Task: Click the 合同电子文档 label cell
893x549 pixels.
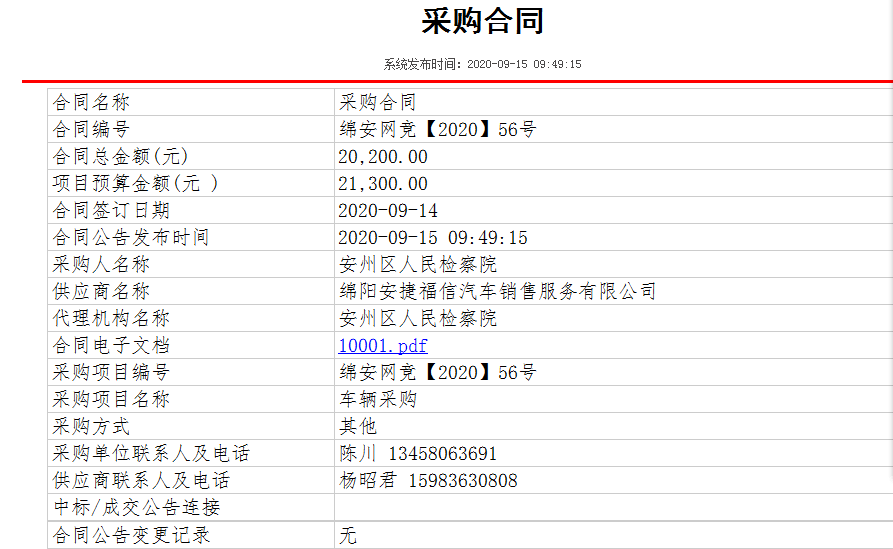Action: 111,346
